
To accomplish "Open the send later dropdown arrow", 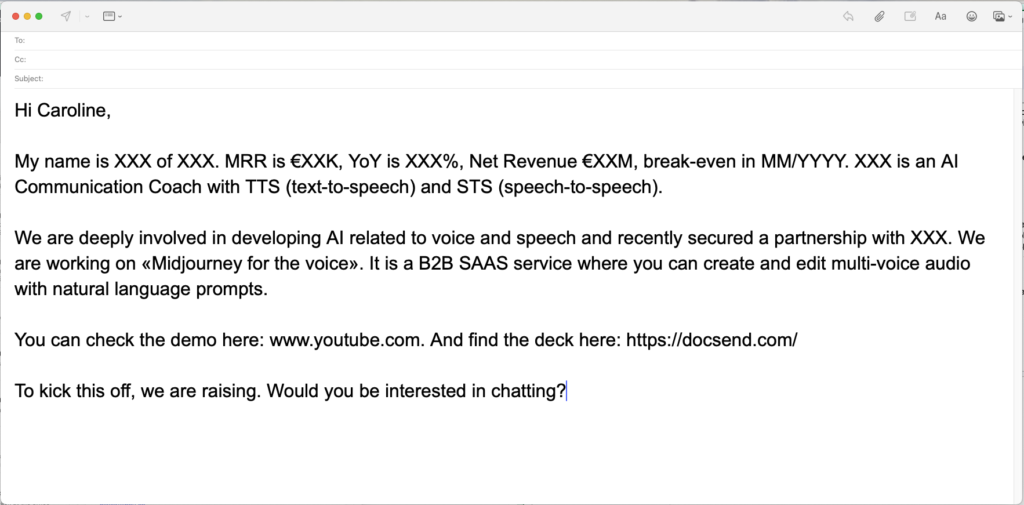I will tap(86, 16).
